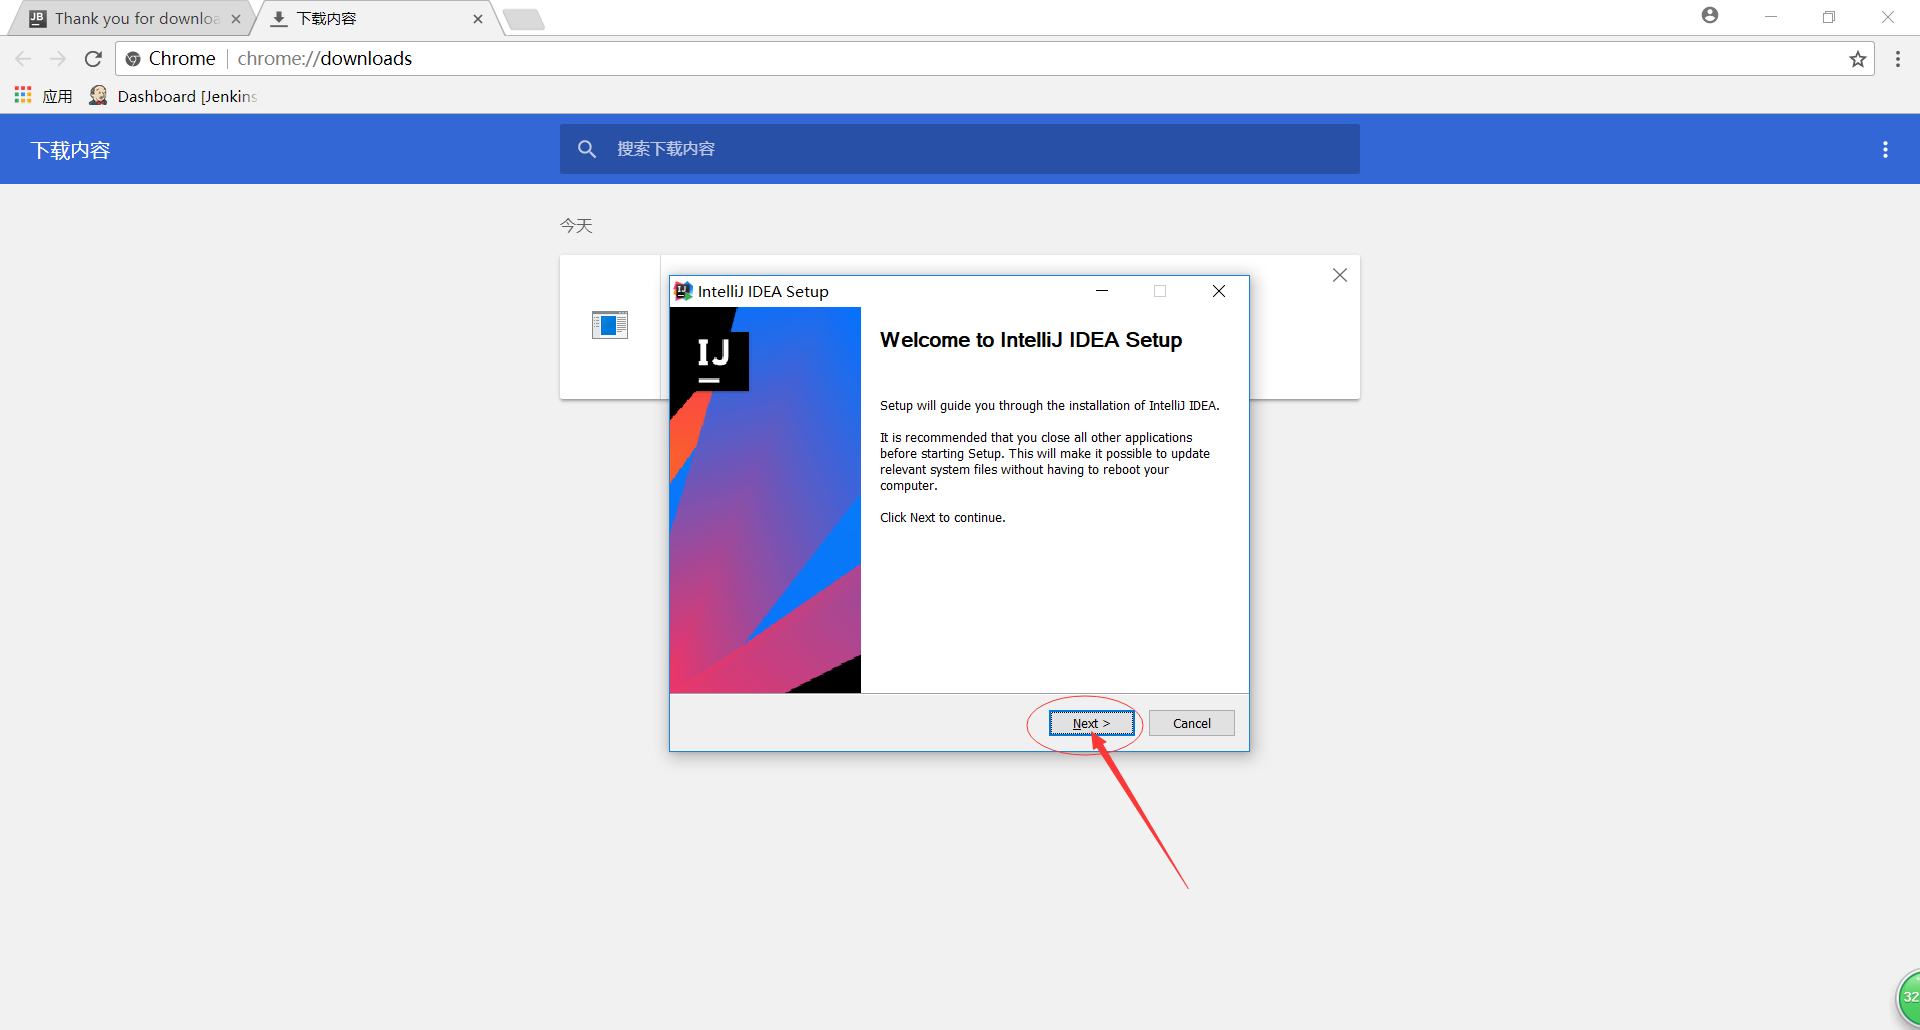This screenshot has height=1030, width=1920.
Task: Click the 今天 date label
Action: coord(576,226)
